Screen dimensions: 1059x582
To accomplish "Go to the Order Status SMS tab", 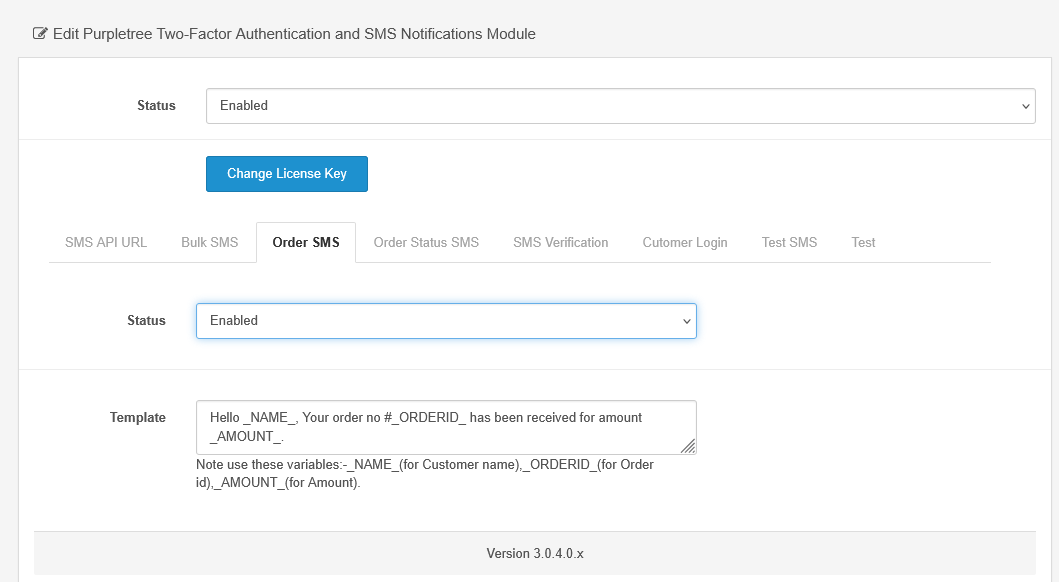I will click(426, 243).
